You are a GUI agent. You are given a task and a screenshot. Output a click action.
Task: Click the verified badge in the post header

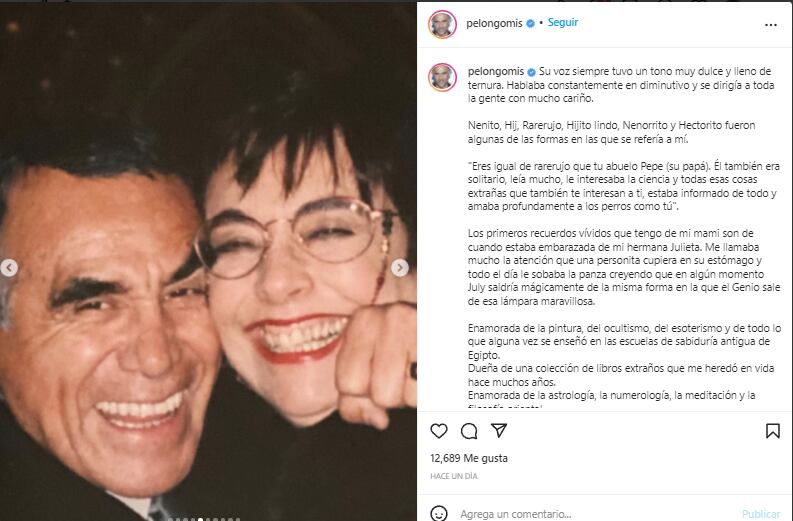531,22
